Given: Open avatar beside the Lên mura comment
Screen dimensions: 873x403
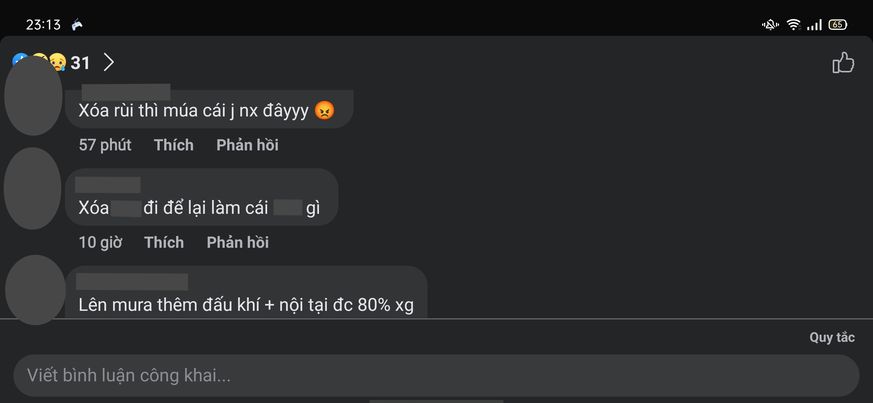Looking at the screenshot, I should coord(33,289).
